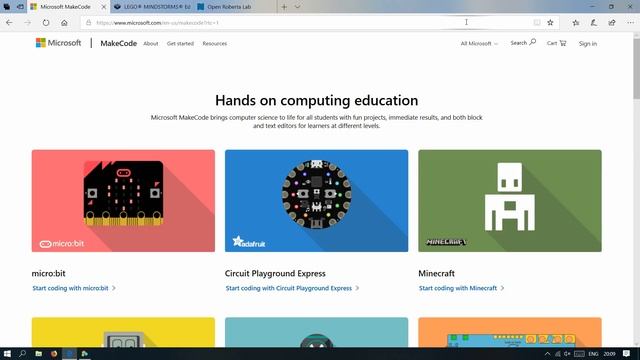Viewport: 640px width, 360px height.
Task: Show hidden system tray icons
Action: point(547,354)
